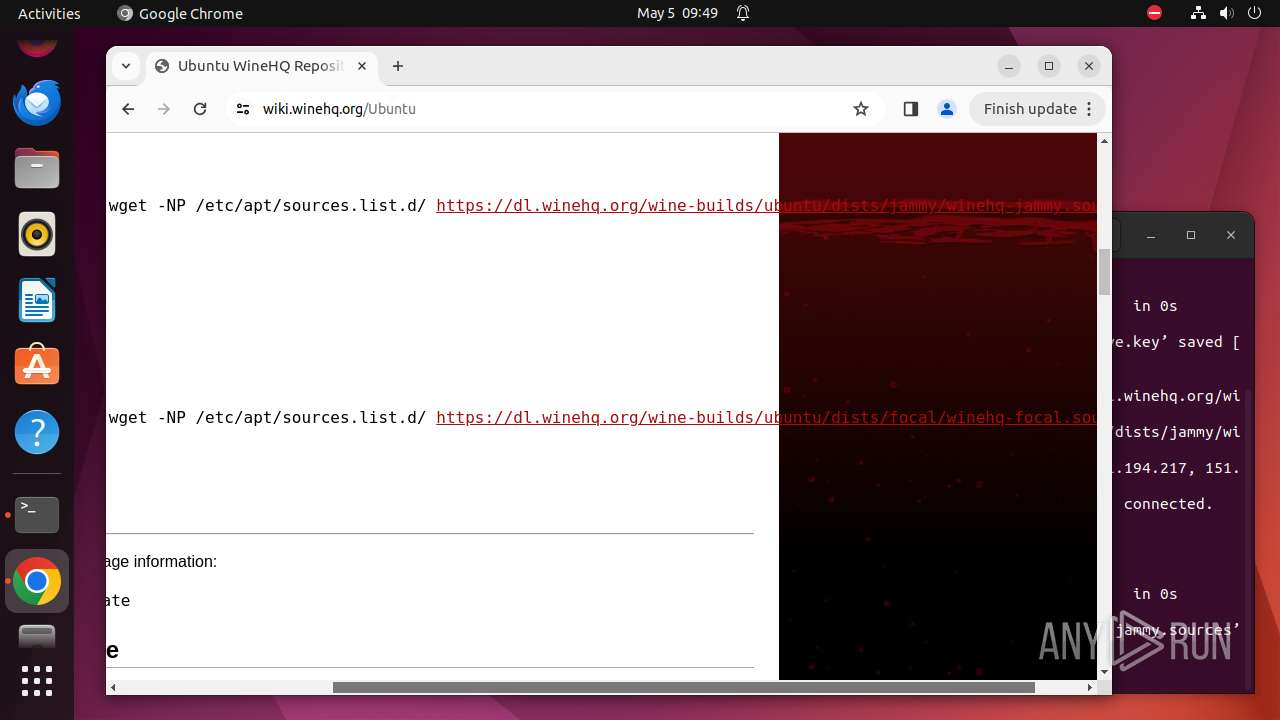Open Chrome side panel
Screen dimensions: 1280x720
910,109
